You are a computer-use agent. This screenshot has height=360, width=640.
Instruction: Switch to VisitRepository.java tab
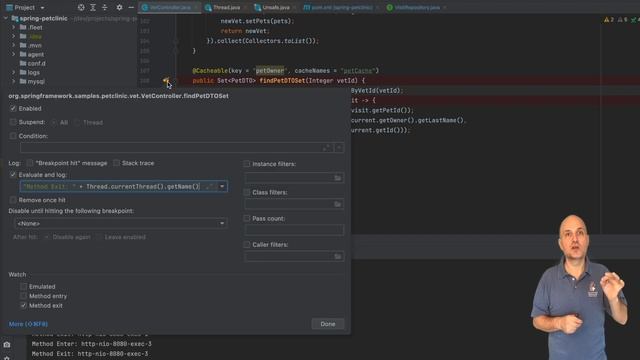[x=416, y=7]
